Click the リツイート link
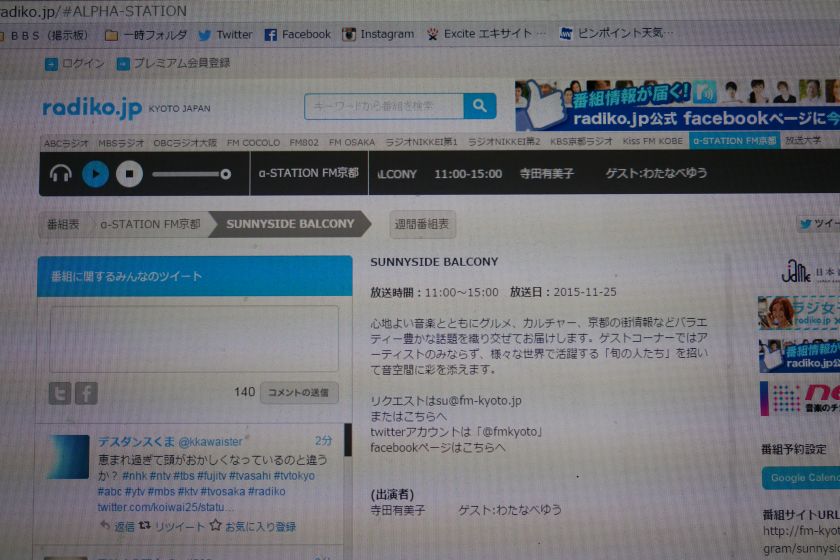The width and height of the screenshot is (840, 560). tap(172, 527)
